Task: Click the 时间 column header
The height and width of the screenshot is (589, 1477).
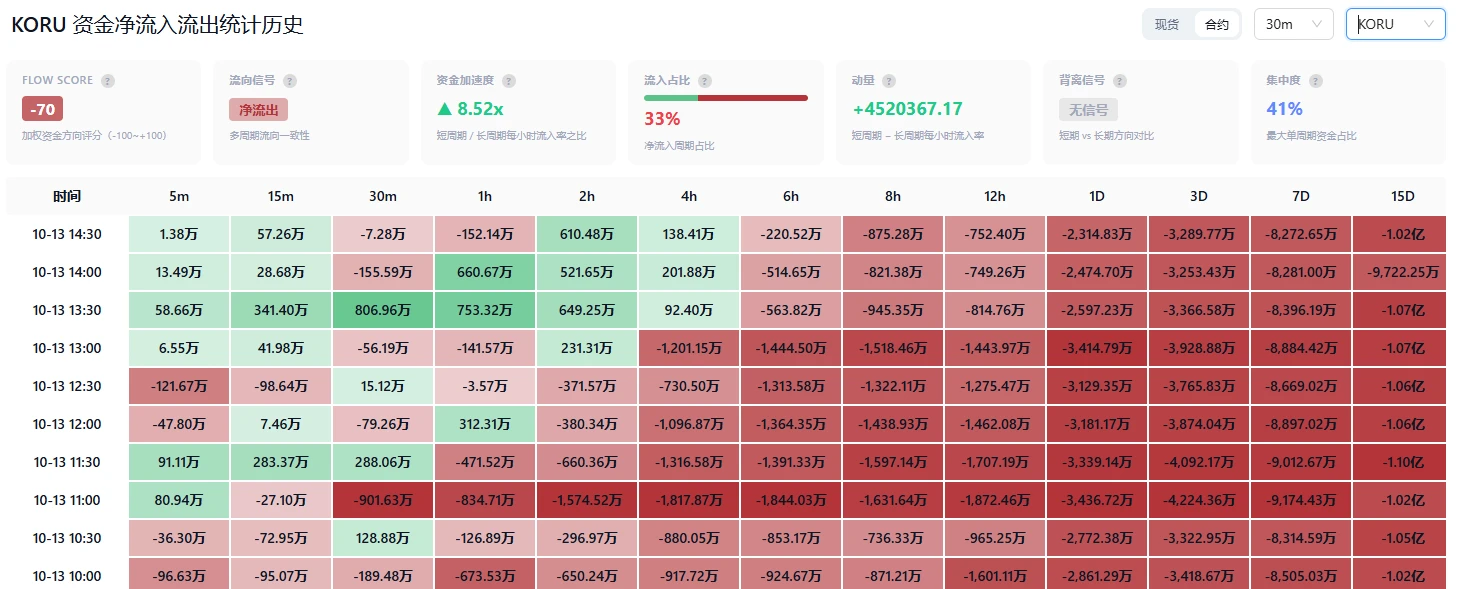Action: pyautogui.click(x=67, y=196)
